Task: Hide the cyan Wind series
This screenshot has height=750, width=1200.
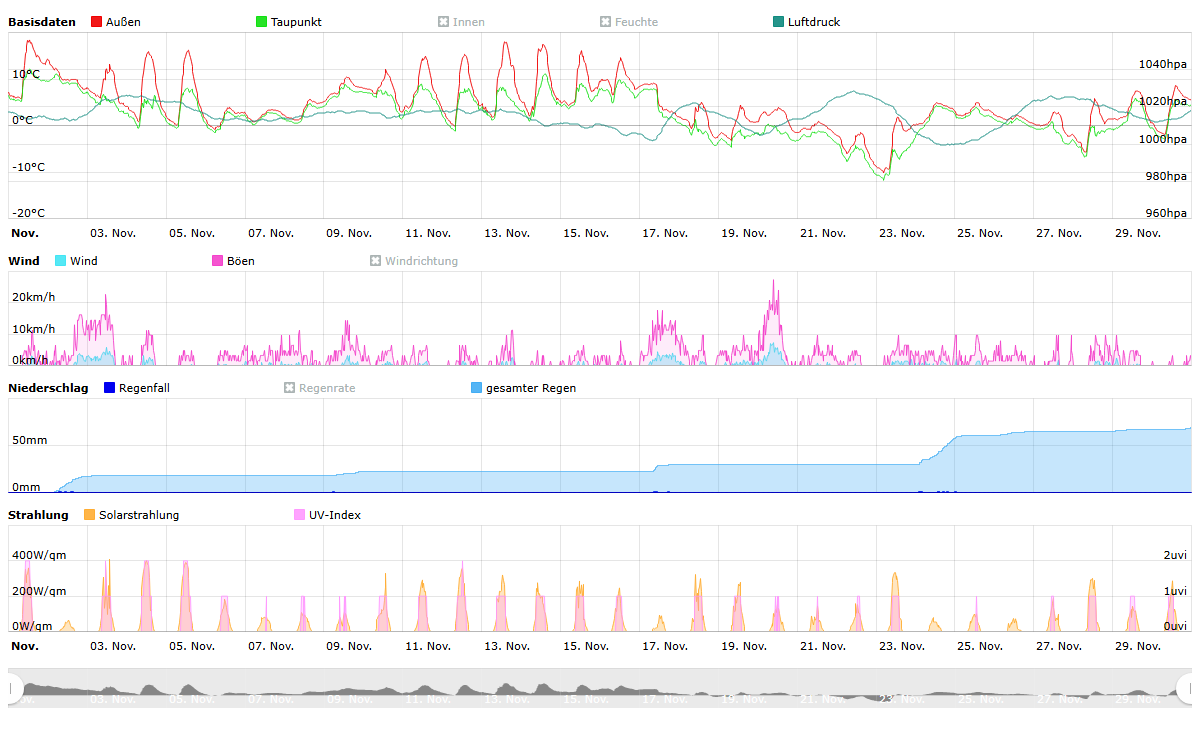Action: click(x=61, y=261)
